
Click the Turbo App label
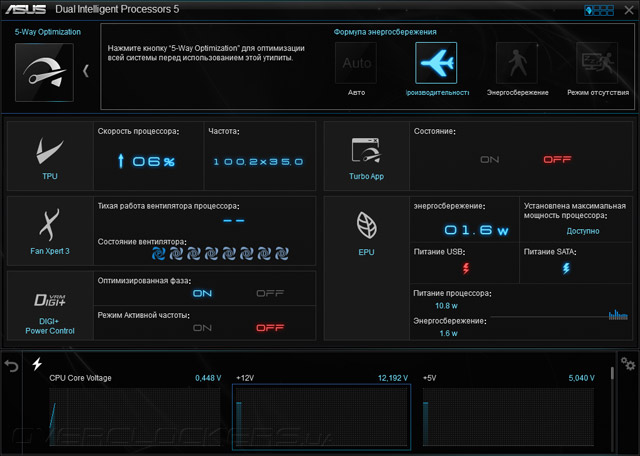click(366, 176)
